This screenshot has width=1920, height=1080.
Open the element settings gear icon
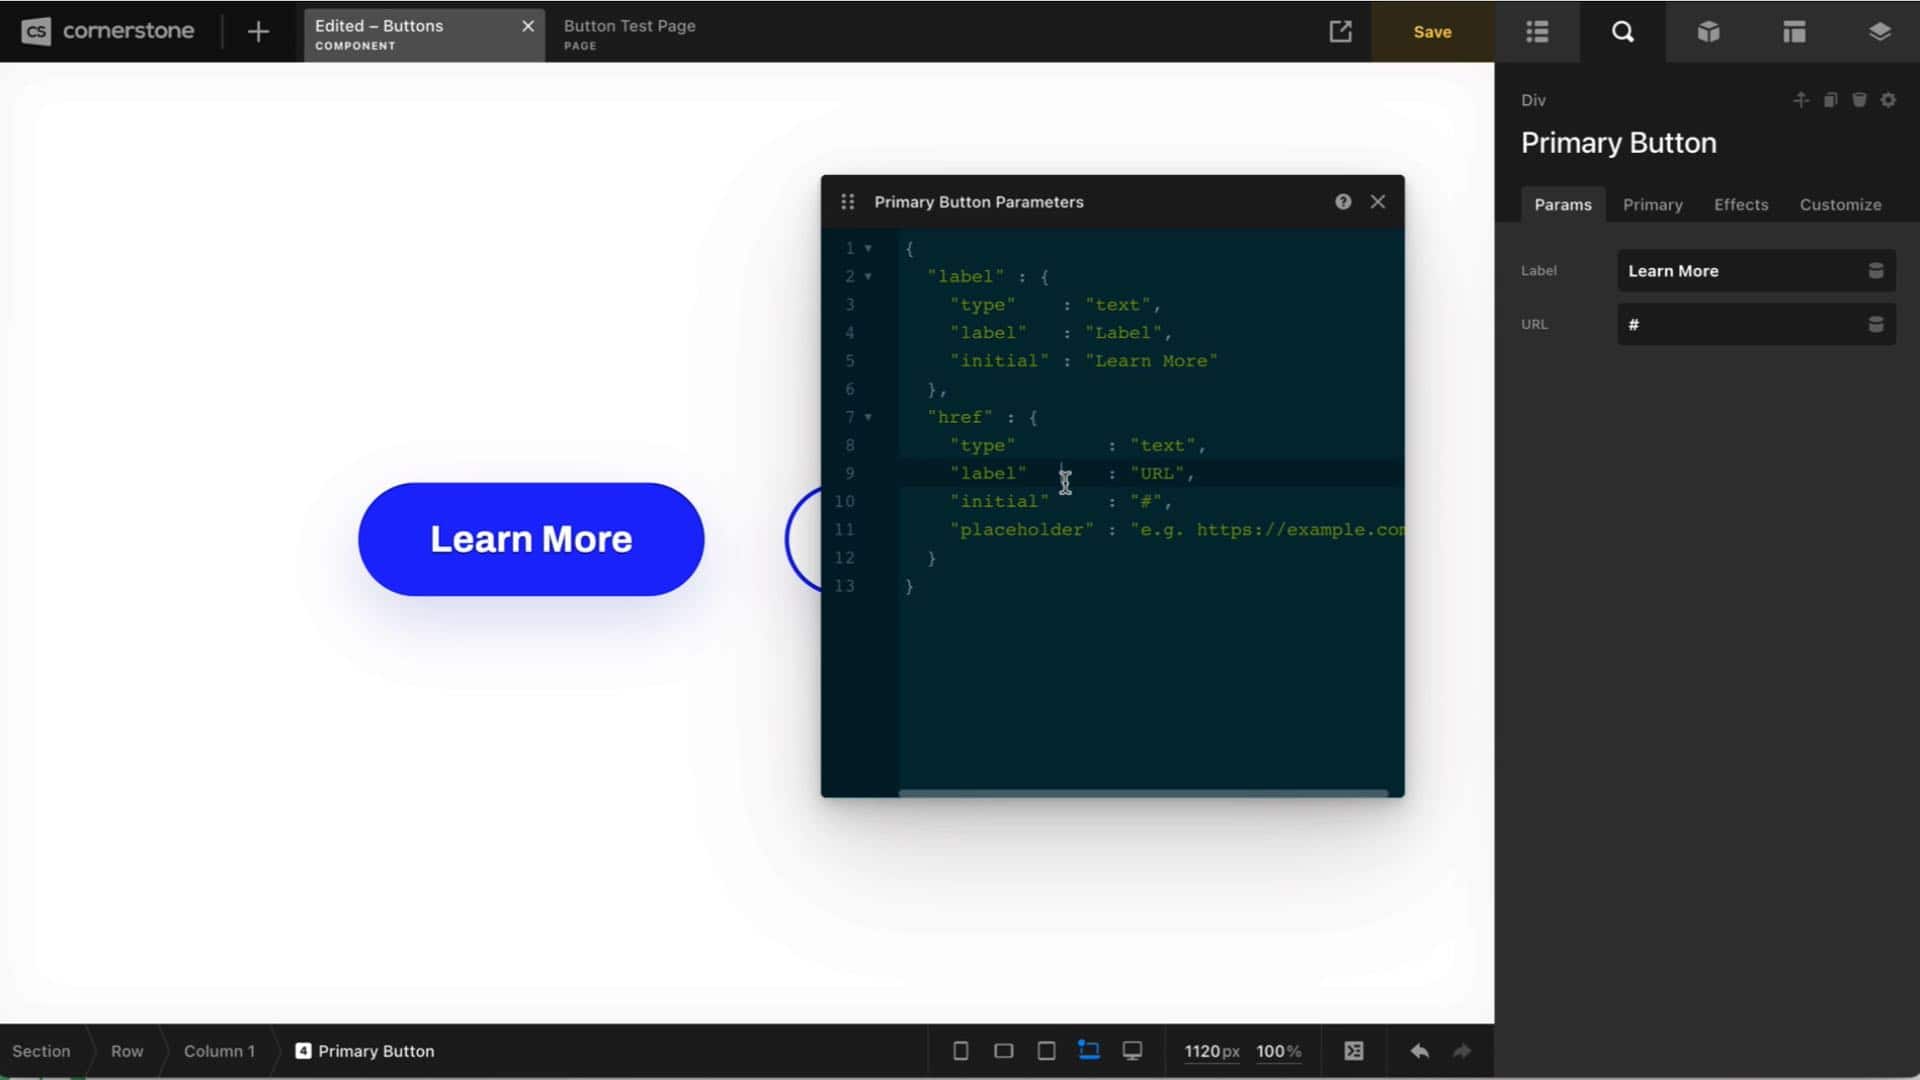1888,100
